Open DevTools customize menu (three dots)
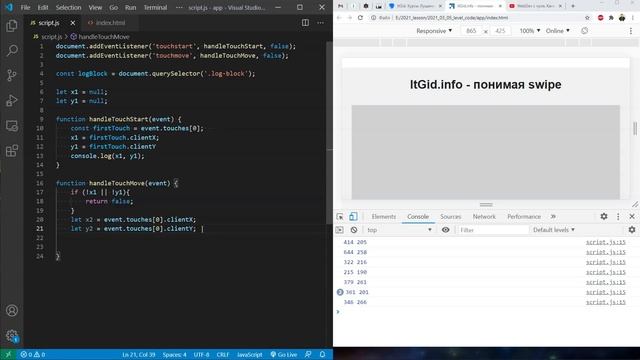The width and height of the screenshot is (640, 360). click(618, 217)
